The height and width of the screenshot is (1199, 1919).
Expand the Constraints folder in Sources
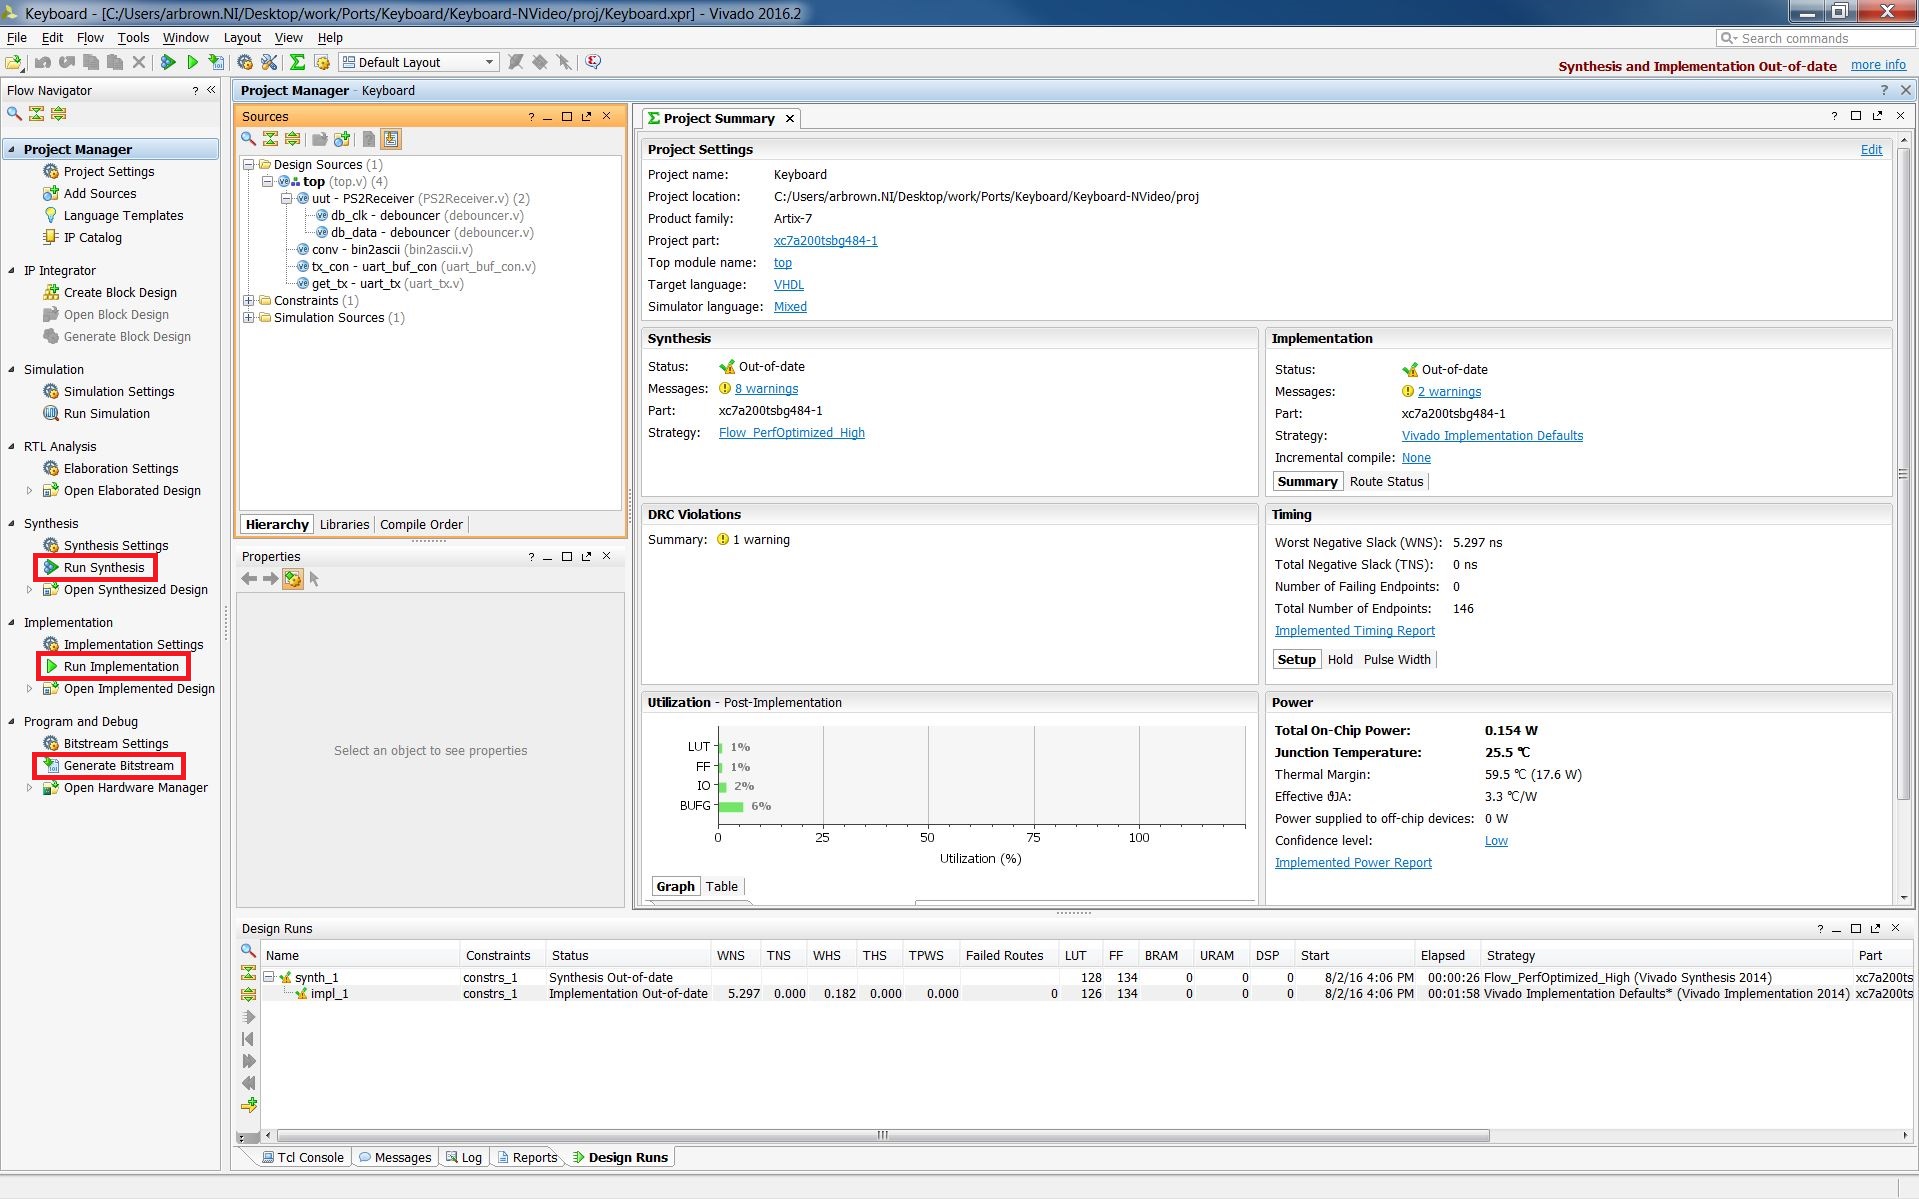tap(249, 300)
